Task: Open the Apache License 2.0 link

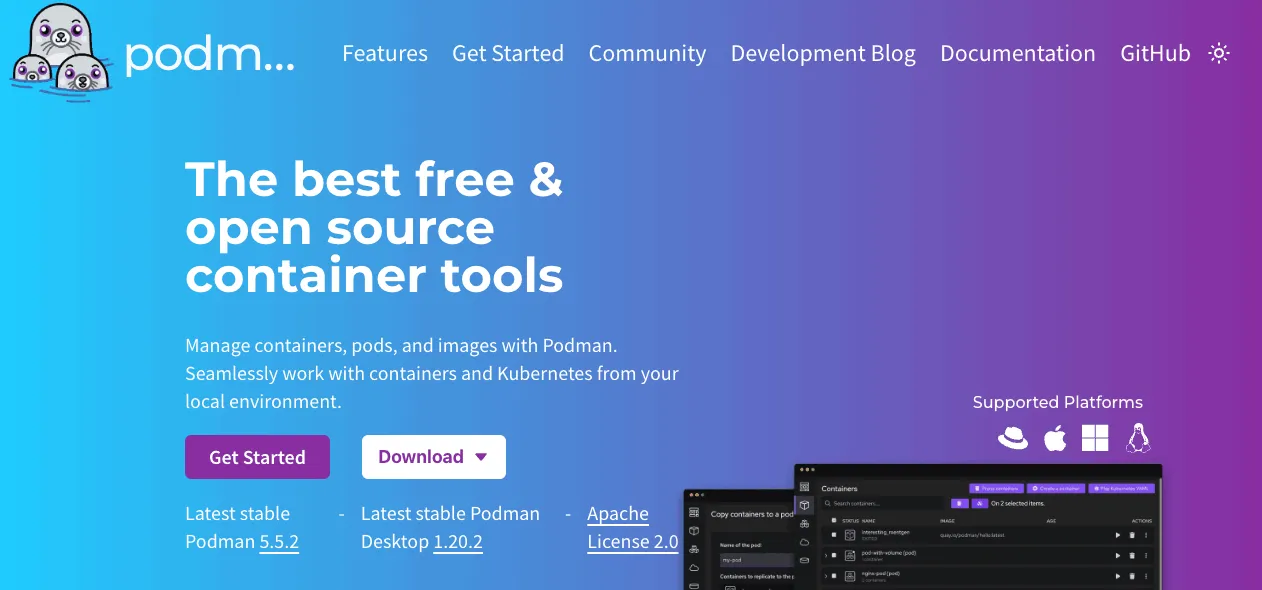Action: pos(633,528)
